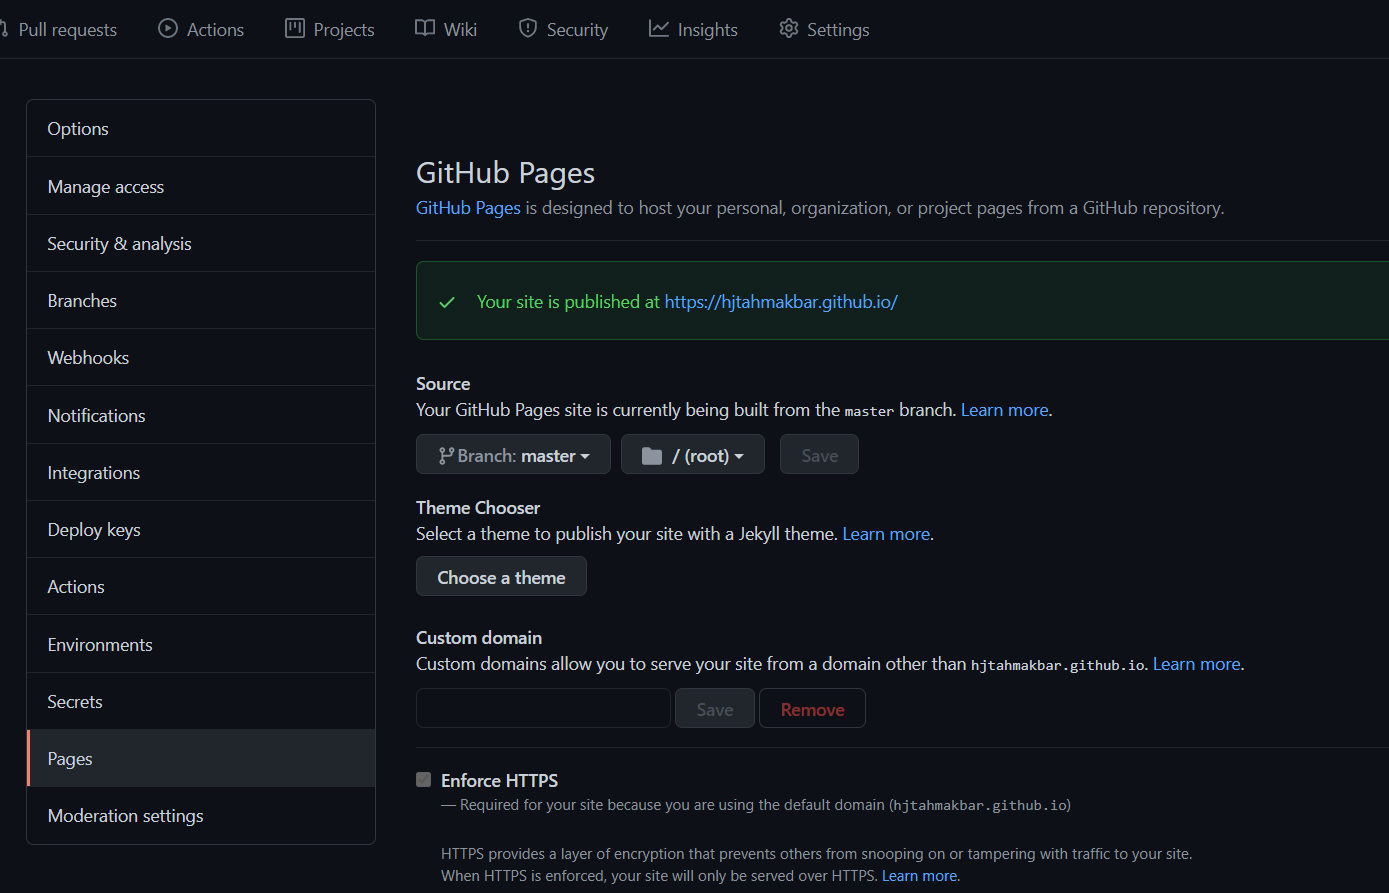Open Learn more link under Theme Chooser
The width and height of the screenshot is (1389, 893).
tap(886, 534)
